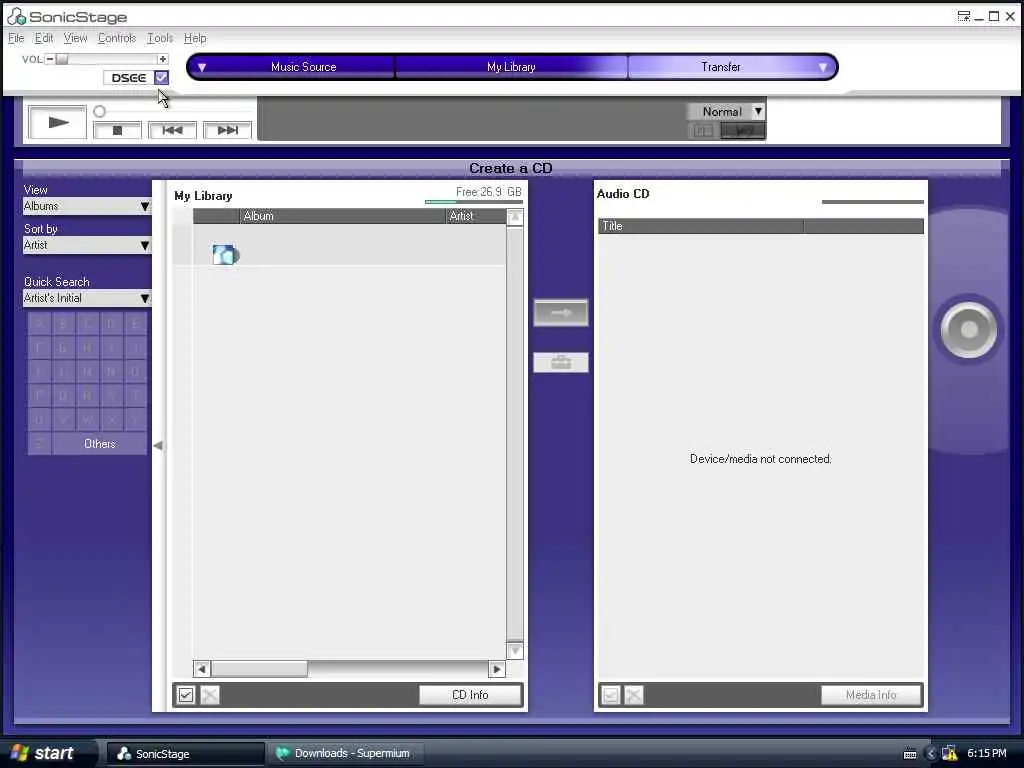Viewport: 1024px width, 768px height.
Task: Switch to the Music Source tab
Action: point(304,67)
